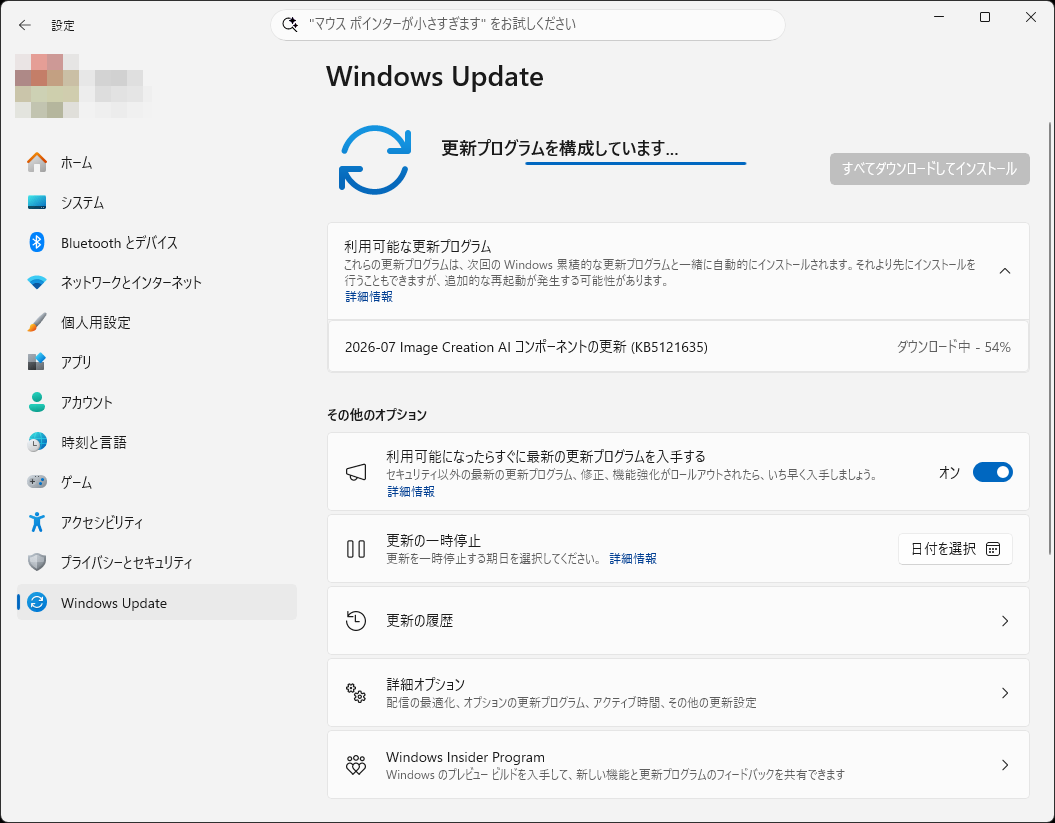Open 更新の履歴 via its right chevron
The height and width of the screenshot is (823, 1055).
(x=1005, y=620)
